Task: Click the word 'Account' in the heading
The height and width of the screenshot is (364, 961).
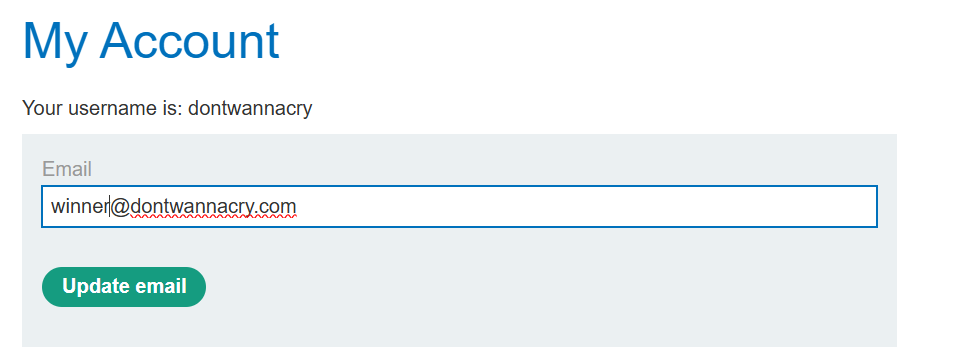Action: [x=189, y=42]
